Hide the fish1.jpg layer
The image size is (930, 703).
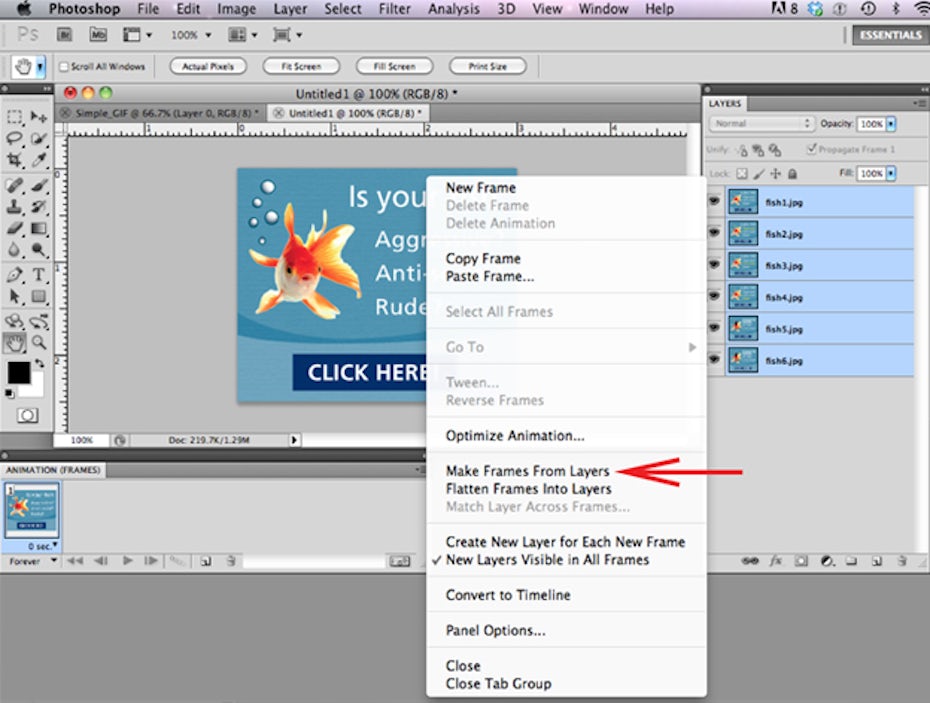click(714, 201)
